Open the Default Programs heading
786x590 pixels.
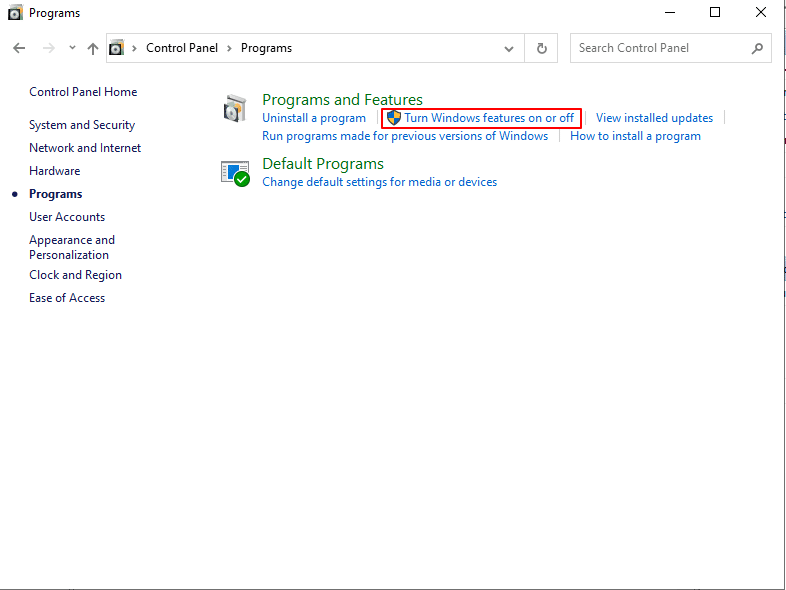(x=323, y=163)
